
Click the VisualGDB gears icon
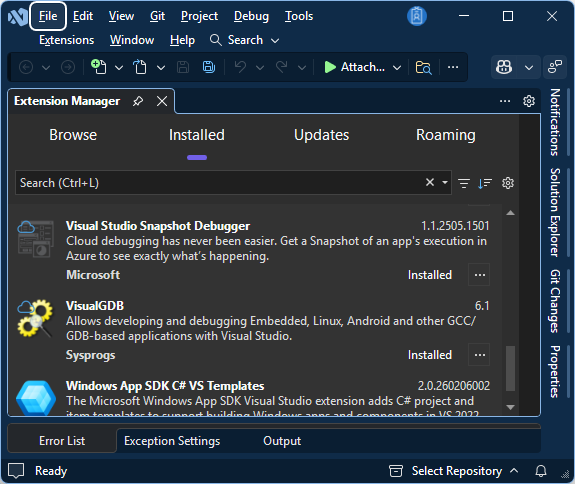pyautogui.click(x=35, y=318)
